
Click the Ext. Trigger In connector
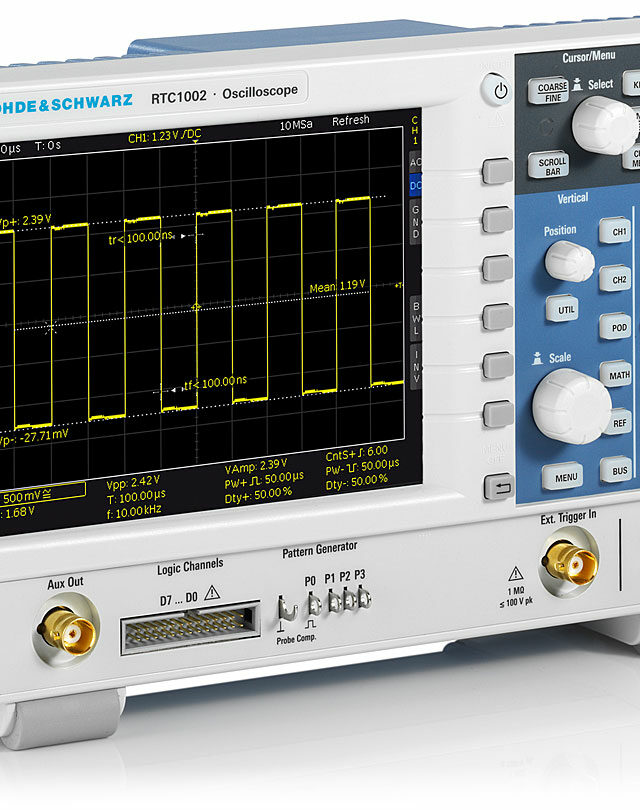tap(568, 557)
